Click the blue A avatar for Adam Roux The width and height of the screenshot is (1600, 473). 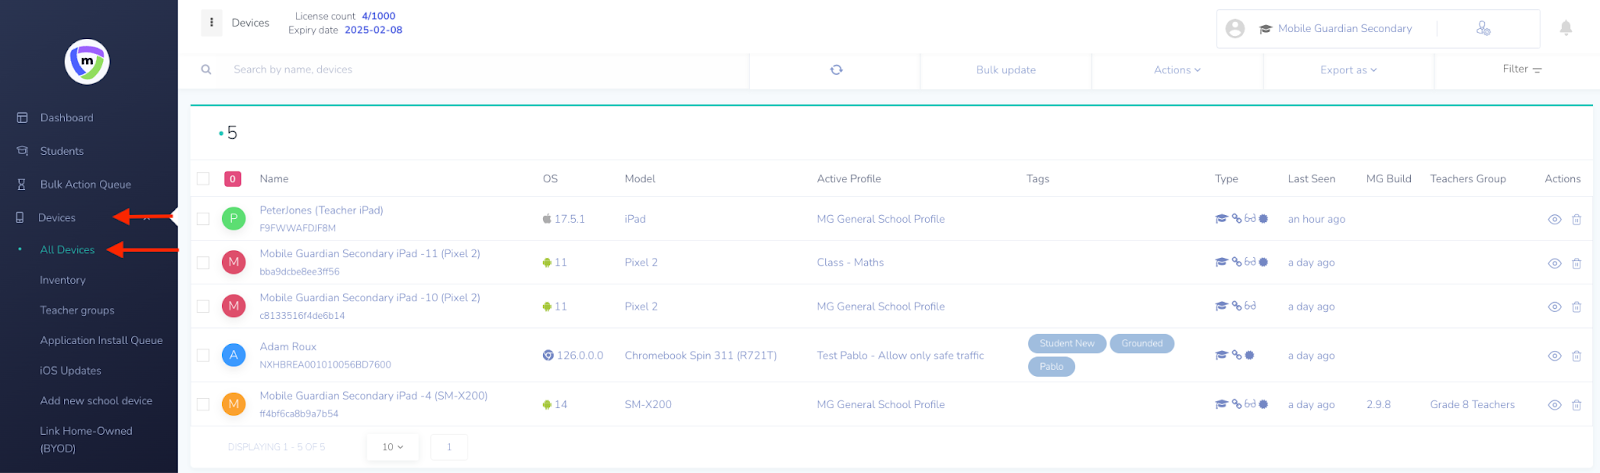click(234, 354)
